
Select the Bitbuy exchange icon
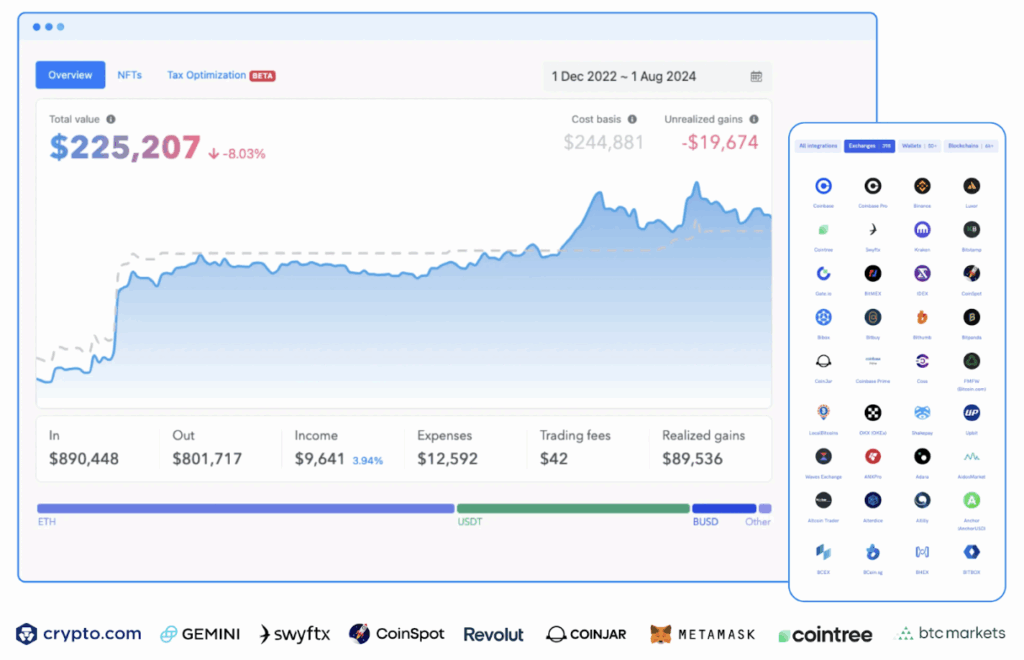(x=872, y=317)
